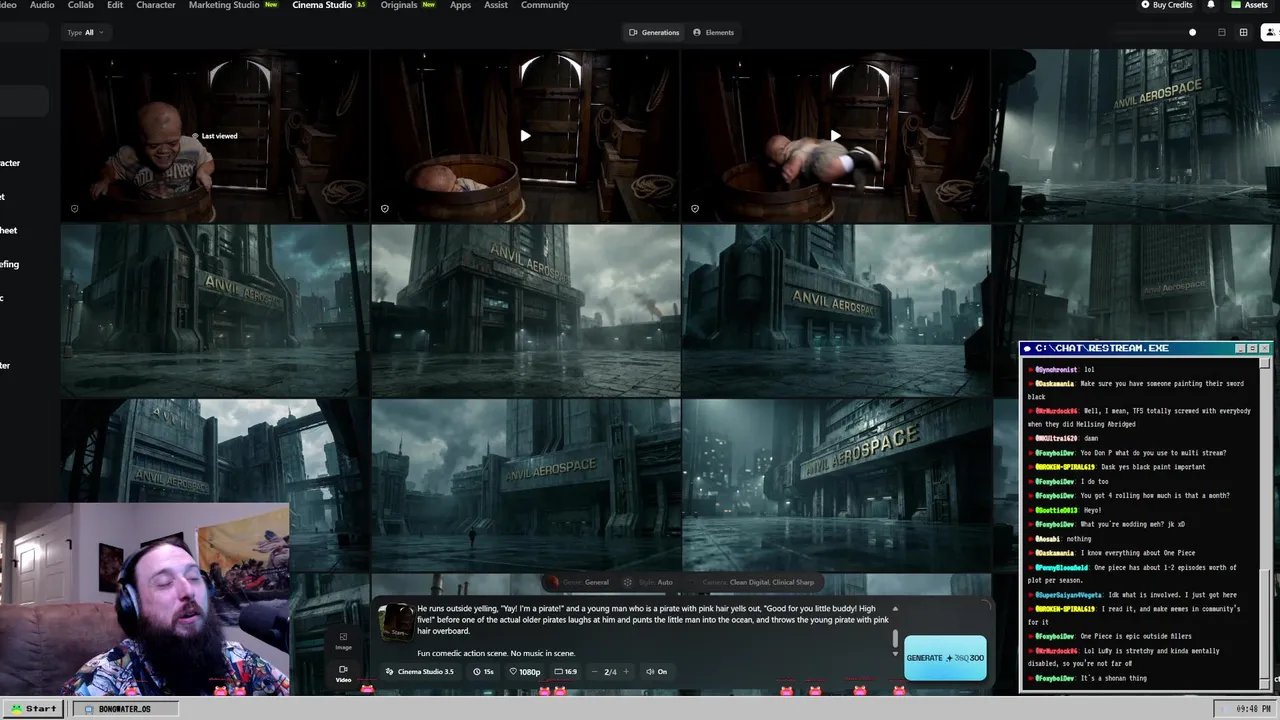Click the GENERATE button

(x=945, y=658)
